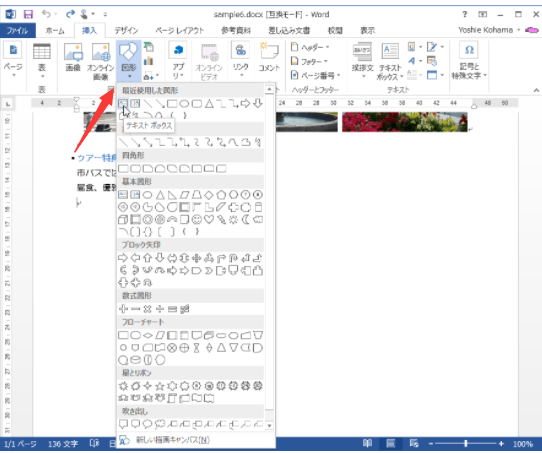Select the division equation shape

tap(160, 309)
